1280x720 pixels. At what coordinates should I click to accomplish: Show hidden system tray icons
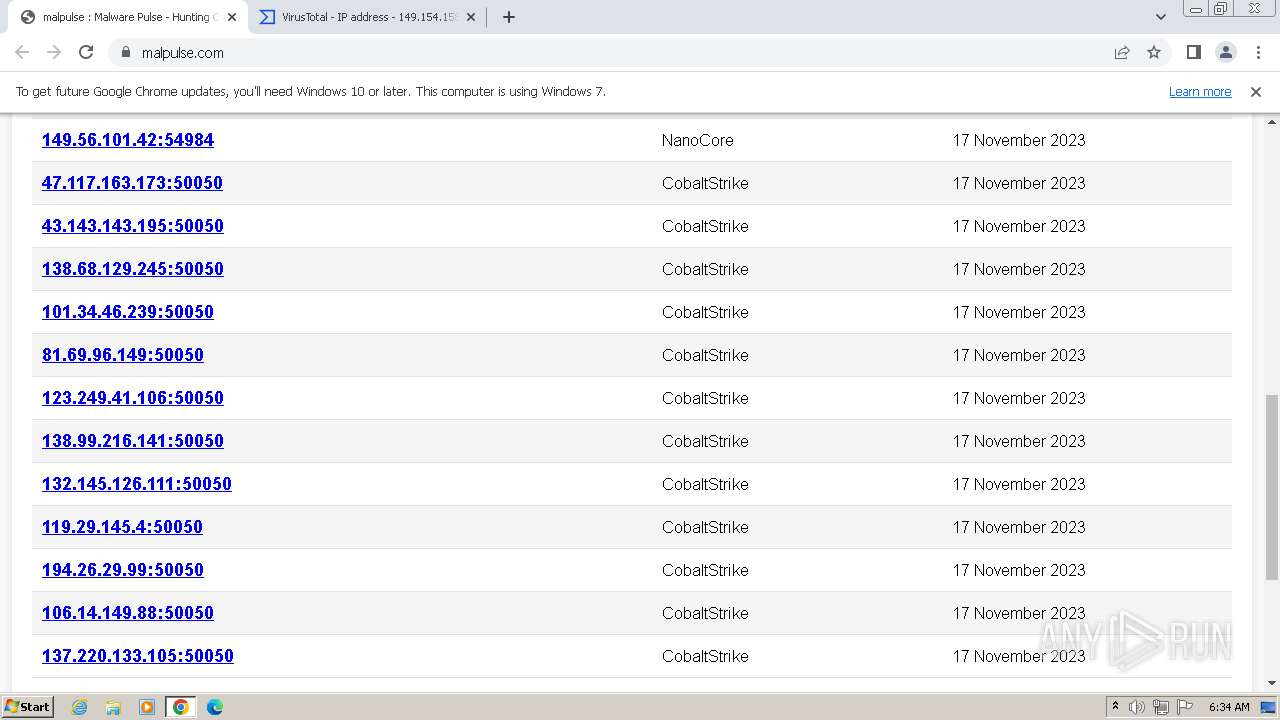click(x=1115, y=707)
